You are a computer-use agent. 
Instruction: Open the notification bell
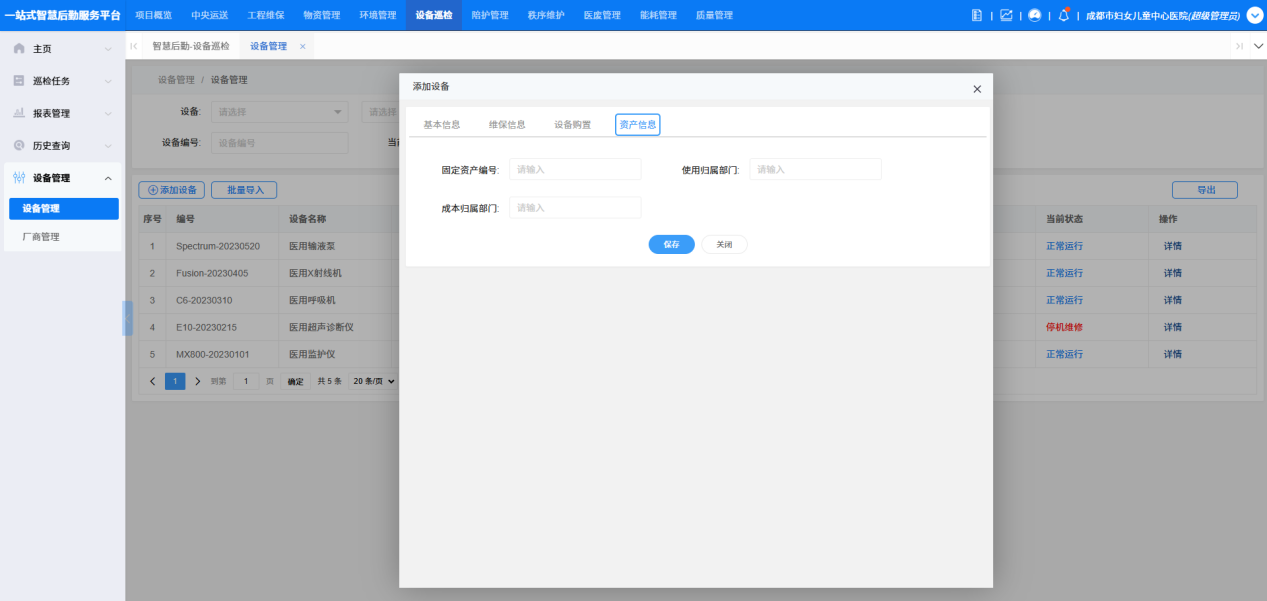pos(1064,15)
